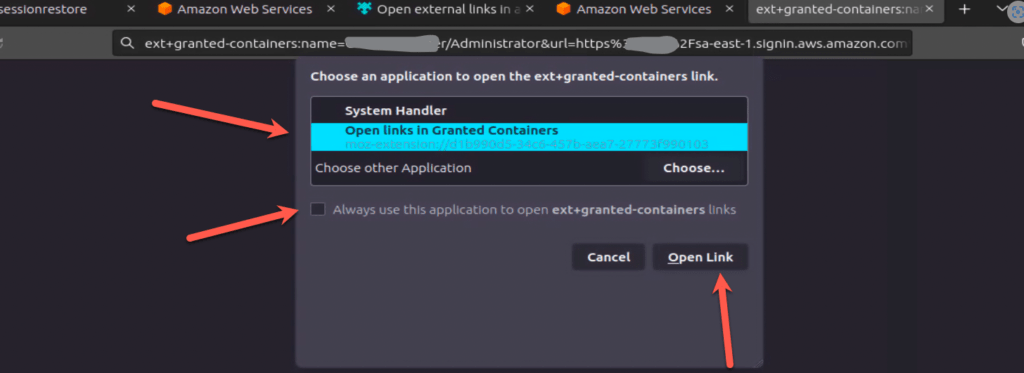1024x373 pixels.
Task: Close the Open external links tab
Action: (x=530, y=9)
